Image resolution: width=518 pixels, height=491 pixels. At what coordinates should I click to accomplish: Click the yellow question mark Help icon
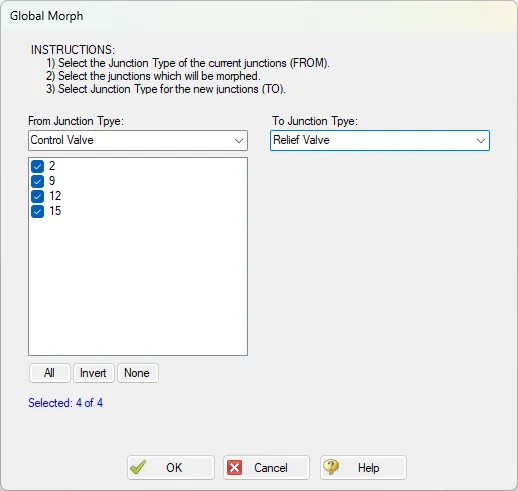point(331,467)
